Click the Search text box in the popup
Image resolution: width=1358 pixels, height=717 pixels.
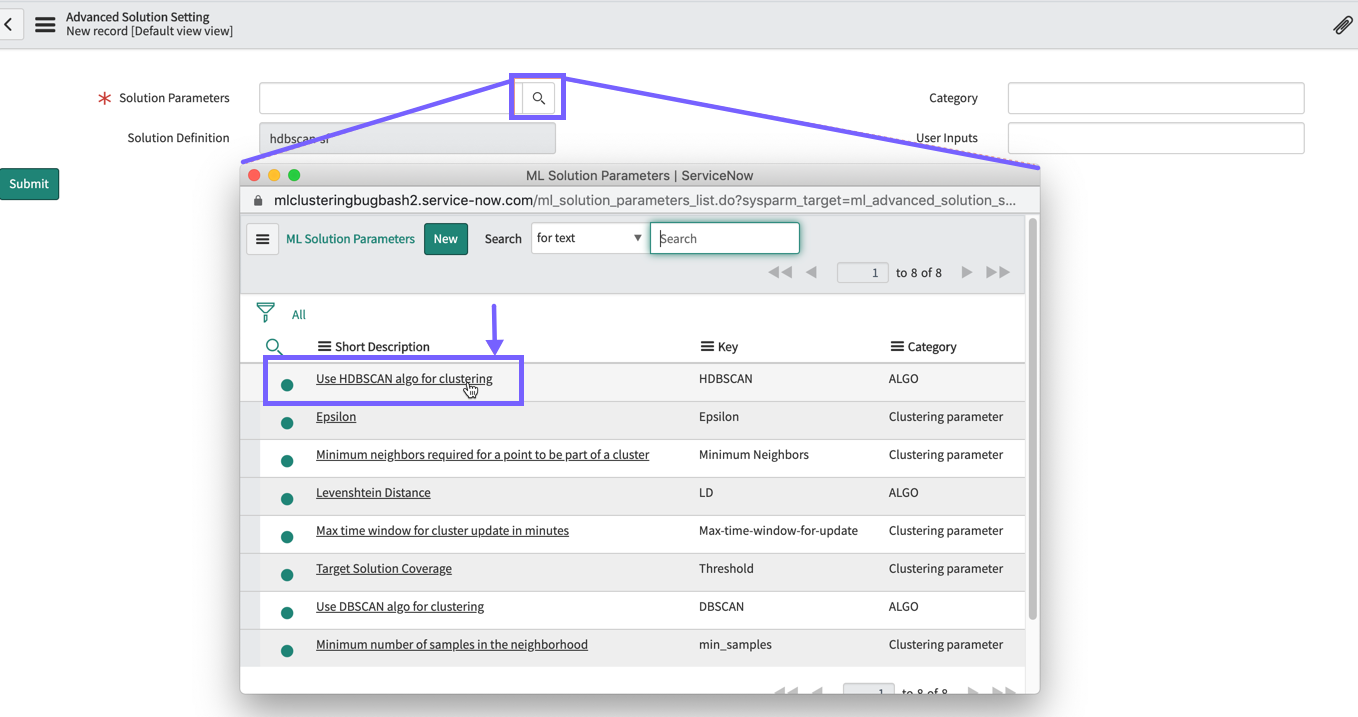coord(725,238)
